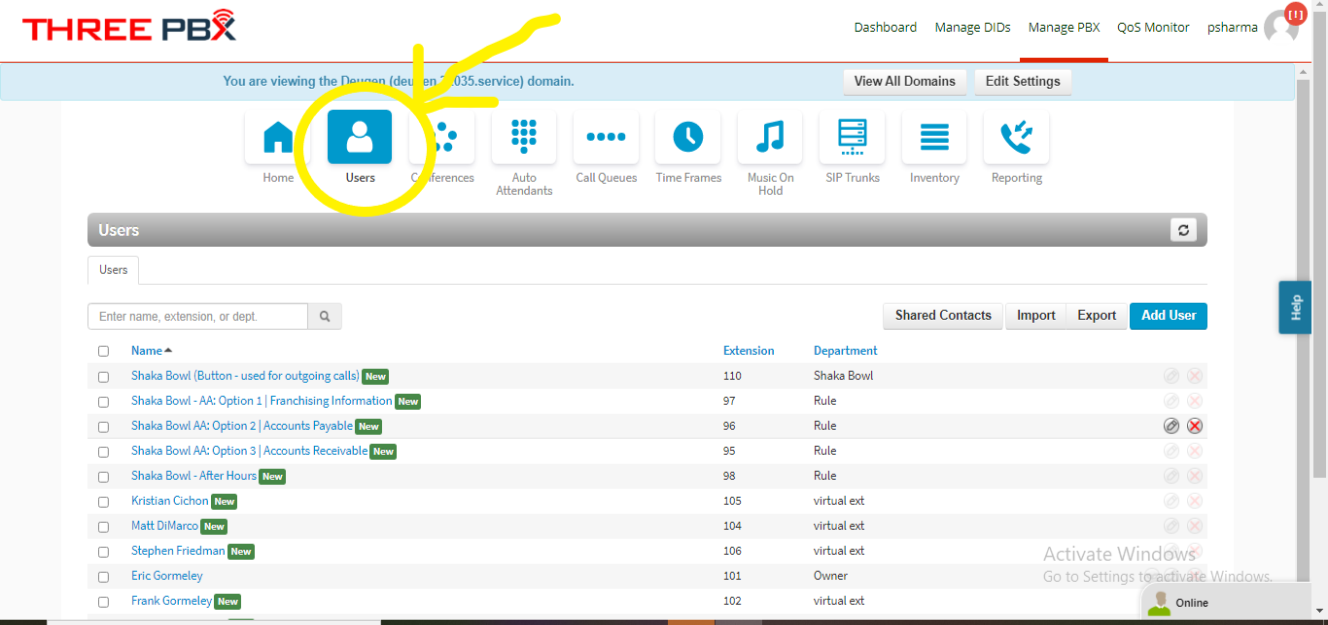Open the Manage DIDs menu
The width and height of the screenshot is (1328, 625).
(972, 28)
